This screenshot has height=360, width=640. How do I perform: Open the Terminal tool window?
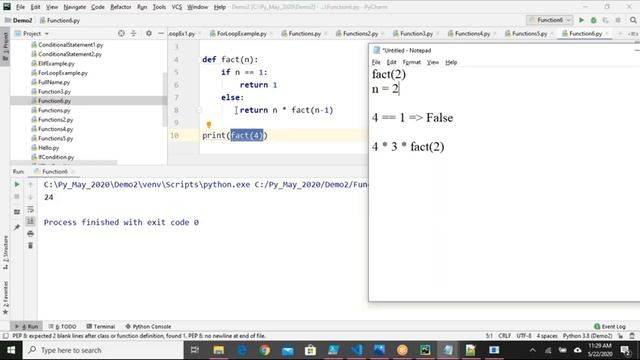click(101, 327)
